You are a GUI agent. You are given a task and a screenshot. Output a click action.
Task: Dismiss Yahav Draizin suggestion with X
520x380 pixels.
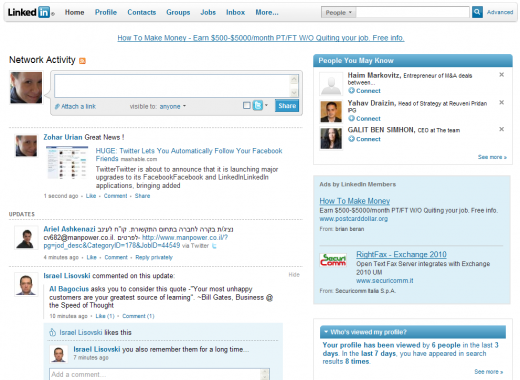point(501,102)
